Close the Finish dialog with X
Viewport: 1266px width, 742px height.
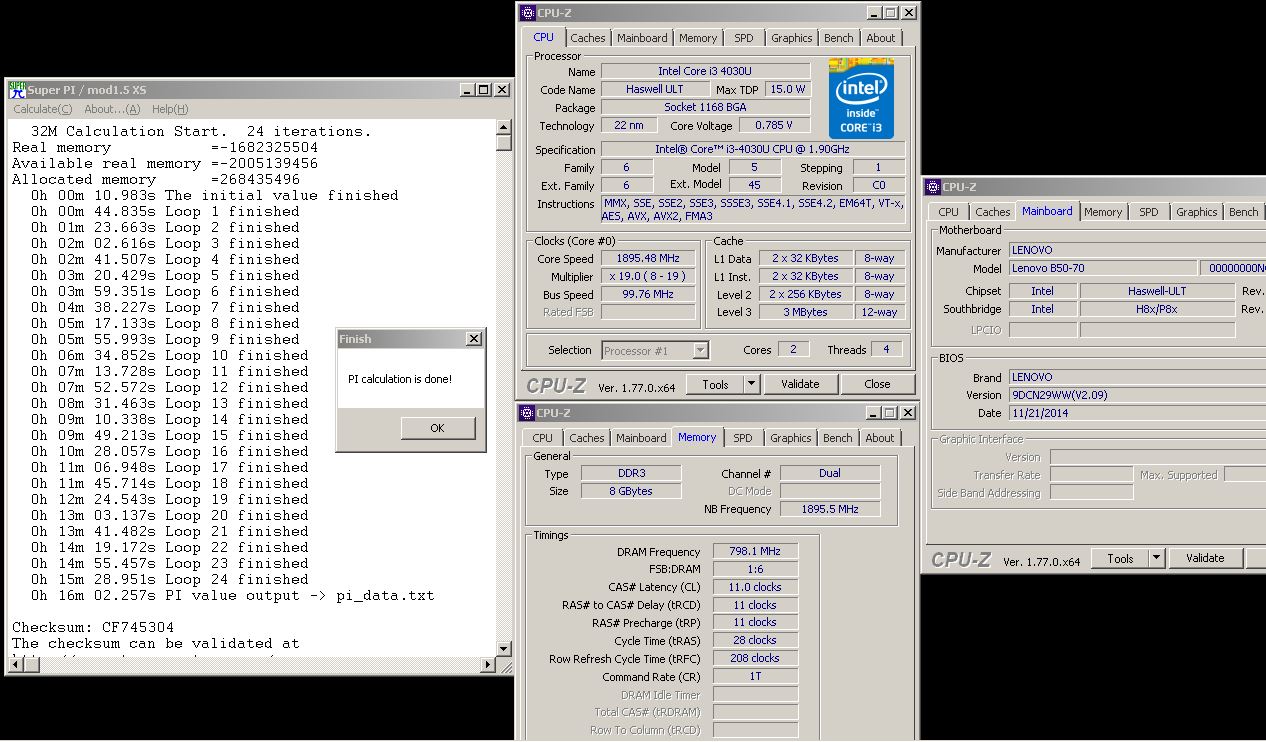pyautogui.click(x=474, y=339)
